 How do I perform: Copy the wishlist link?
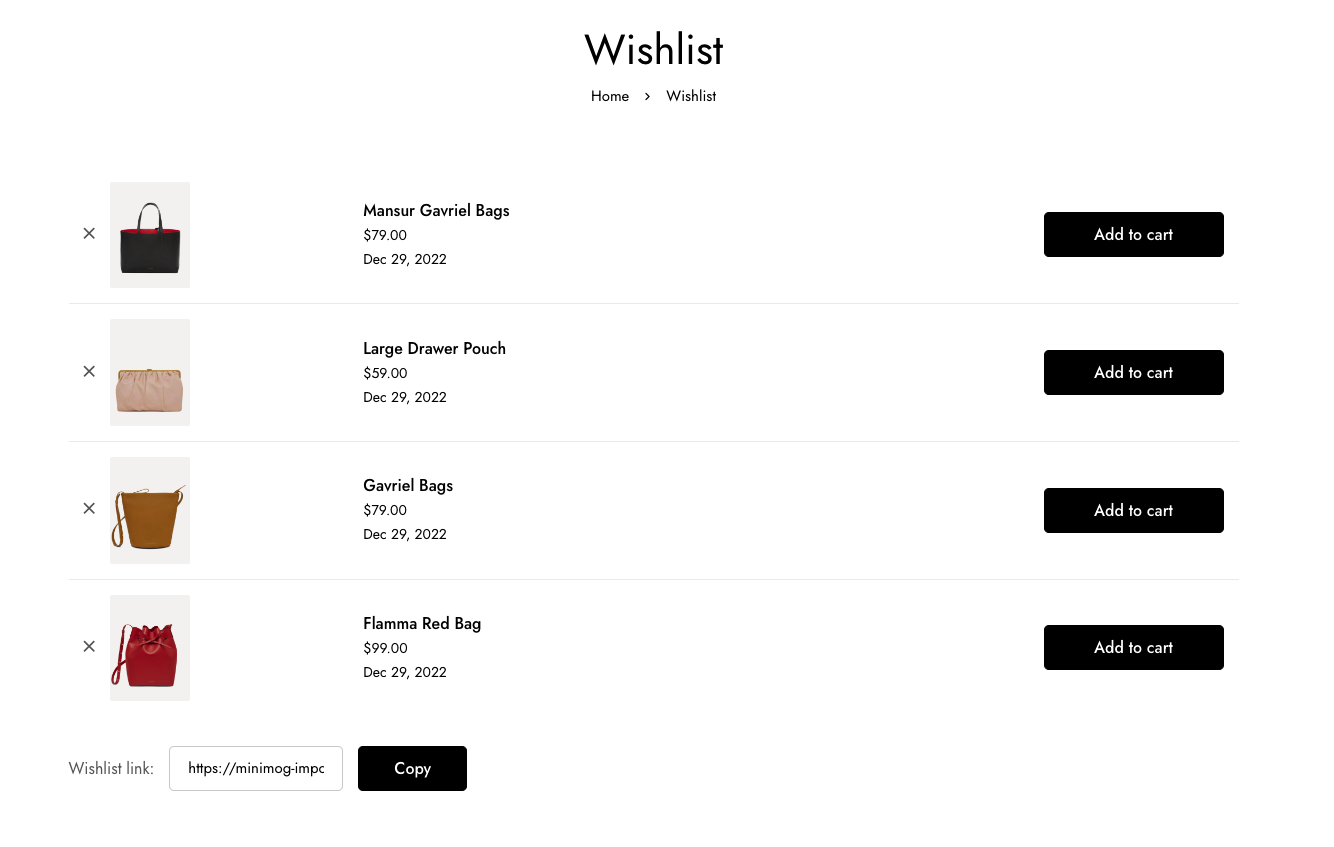[x=412, y=768]
